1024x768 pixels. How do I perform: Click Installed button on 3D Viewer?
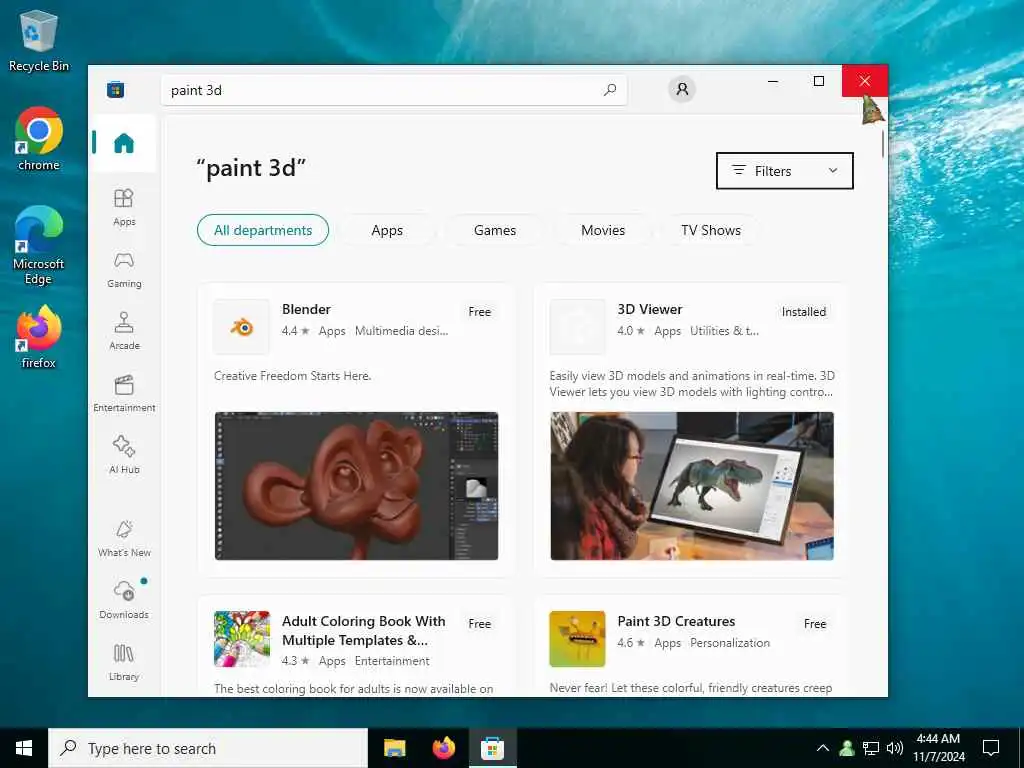coord(803,312)
